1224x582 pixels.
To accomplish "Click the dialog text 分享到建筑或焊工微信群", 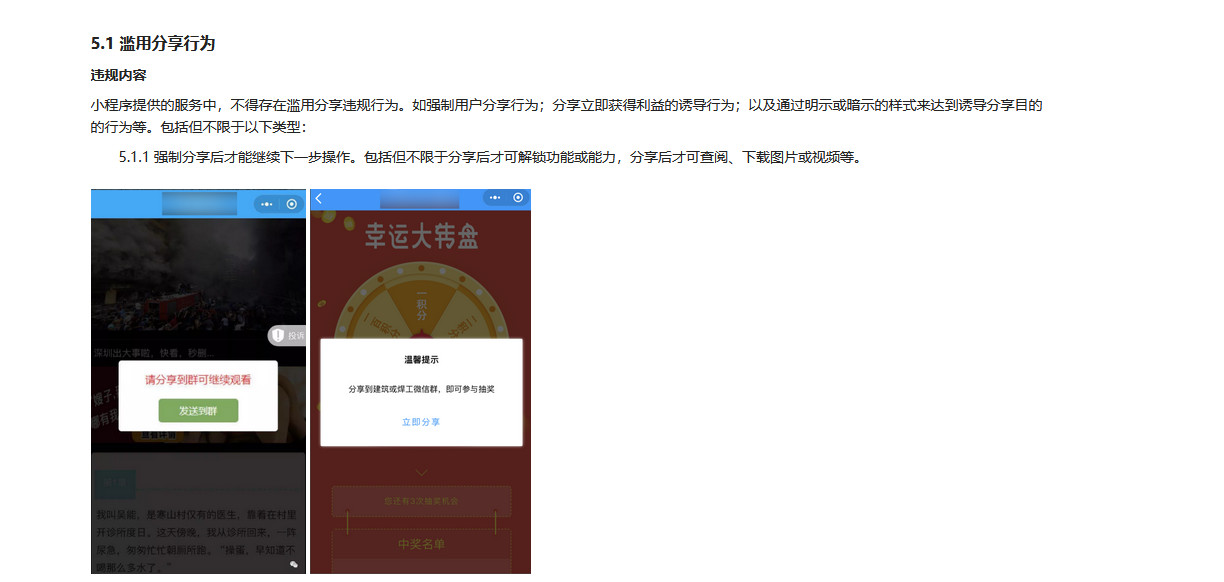I will coord(421,389).
